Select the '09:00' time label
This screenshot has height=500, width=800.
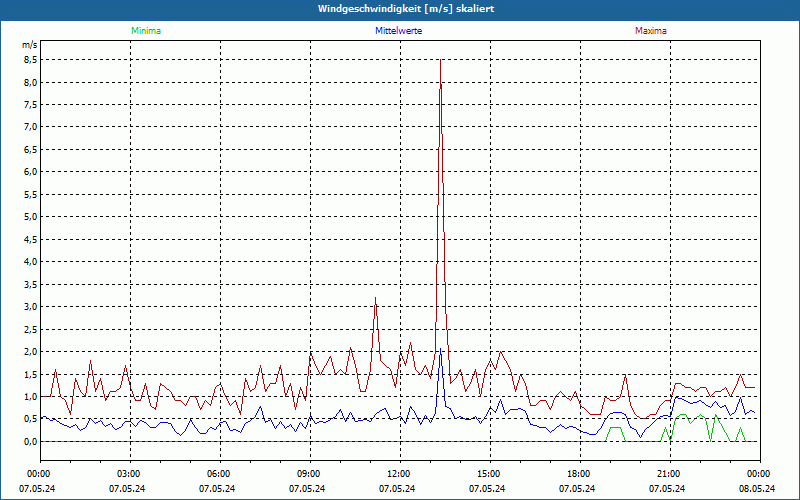point(310,474)
